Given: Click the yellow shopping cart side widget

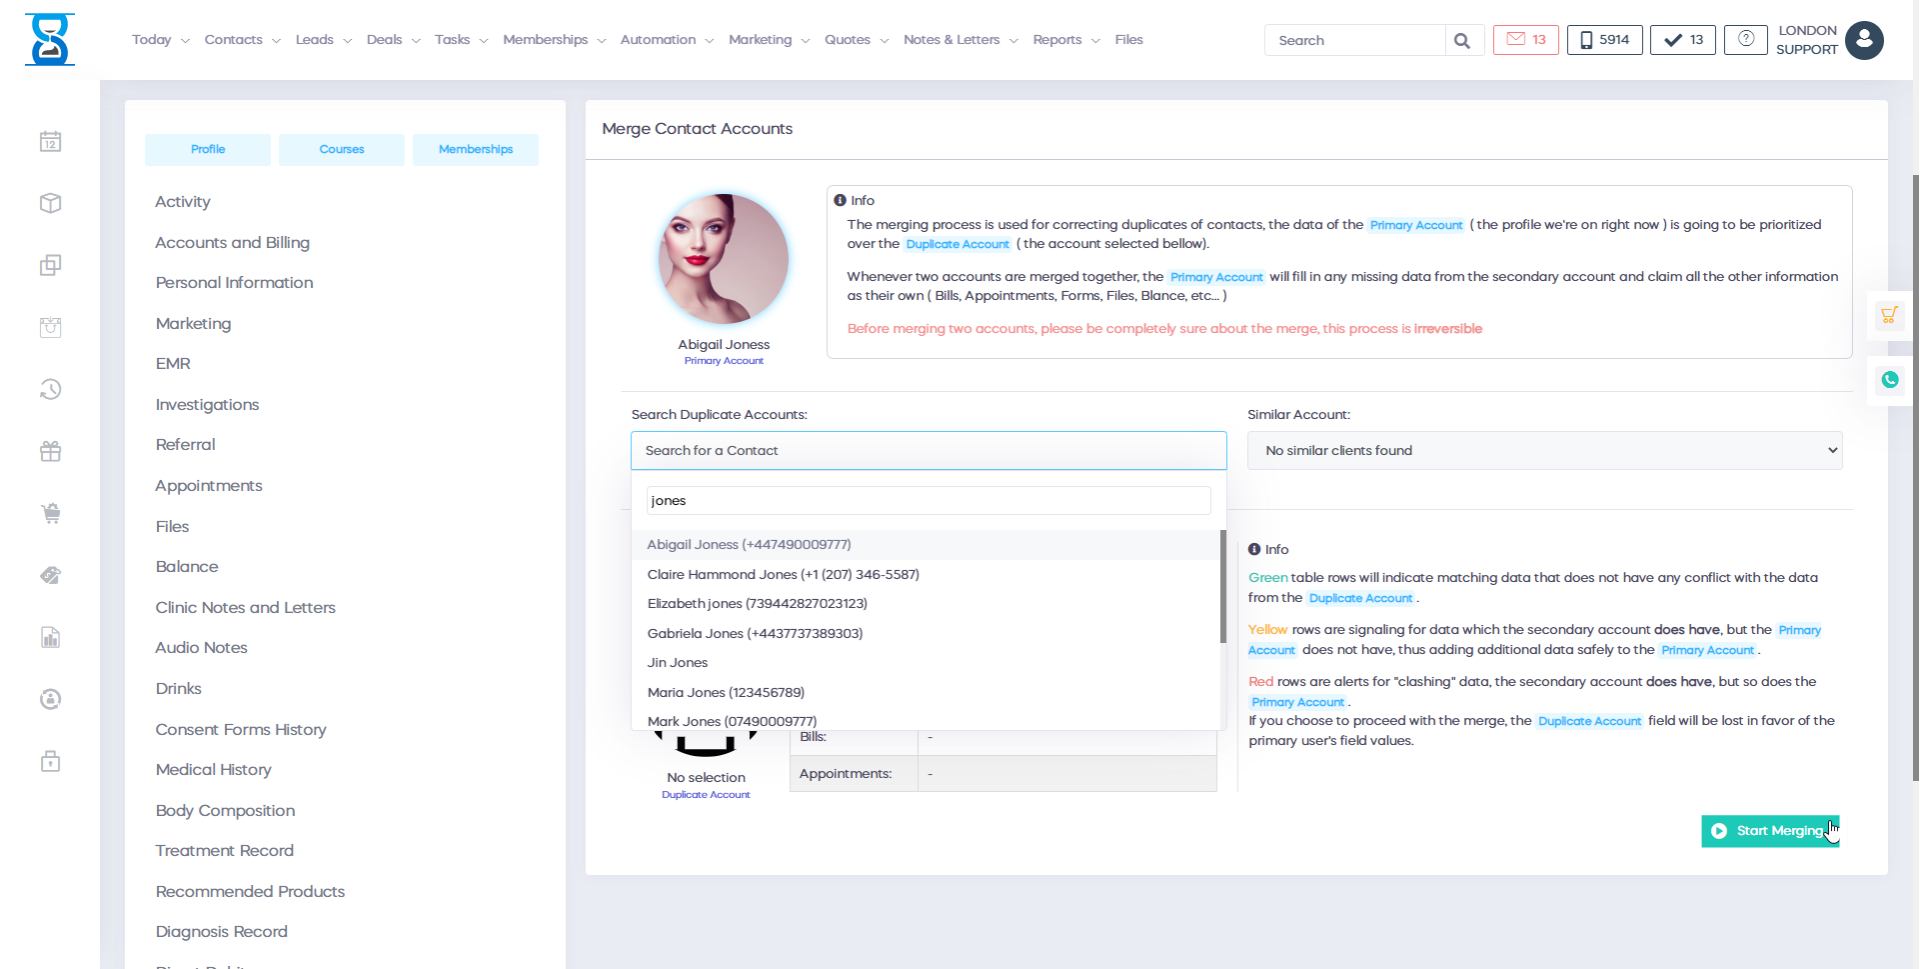Looking at the screenshot, I should pyautogui.click(x=1889, y=316).
